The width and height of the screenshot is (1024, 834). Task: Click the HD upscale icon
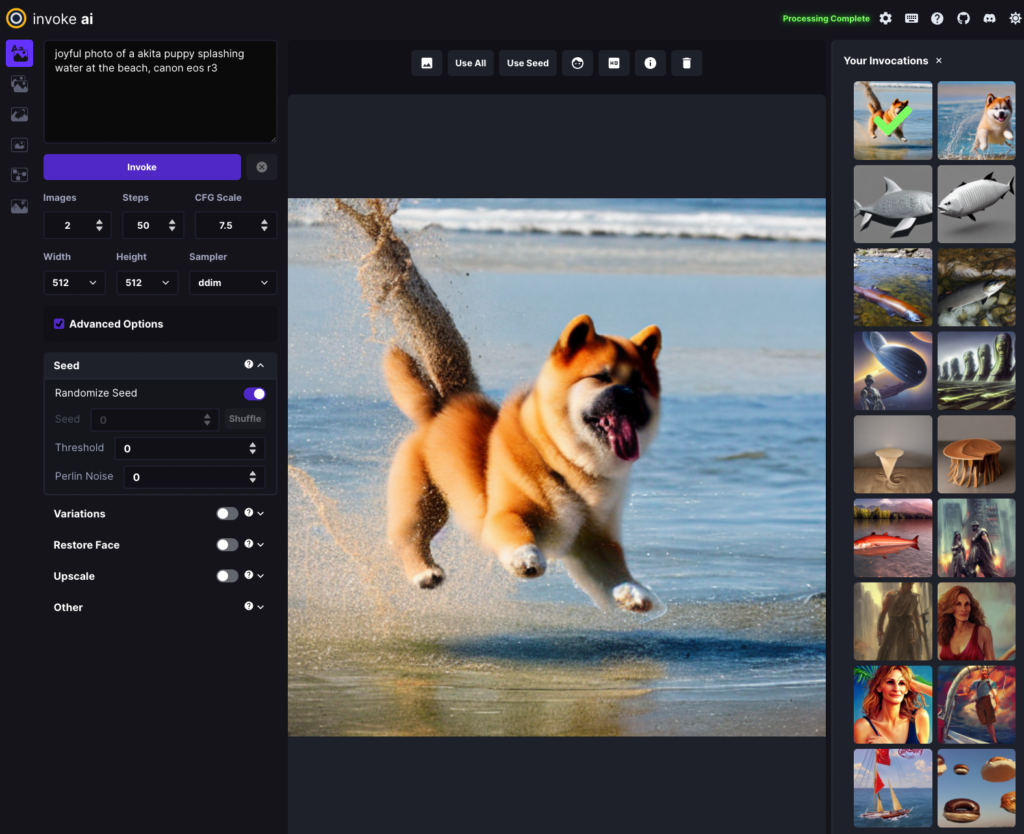pyautogui.click(x=614, y=63)
